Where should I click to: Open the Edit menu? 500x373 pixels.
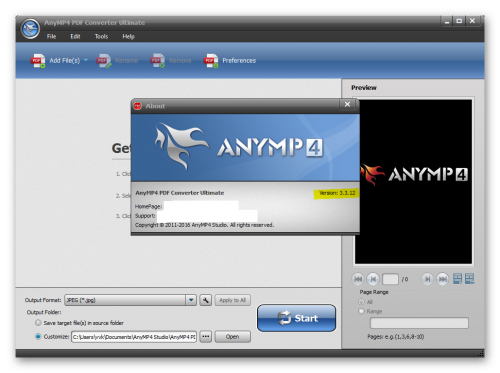pyautogui.click(x=75, y=36)
